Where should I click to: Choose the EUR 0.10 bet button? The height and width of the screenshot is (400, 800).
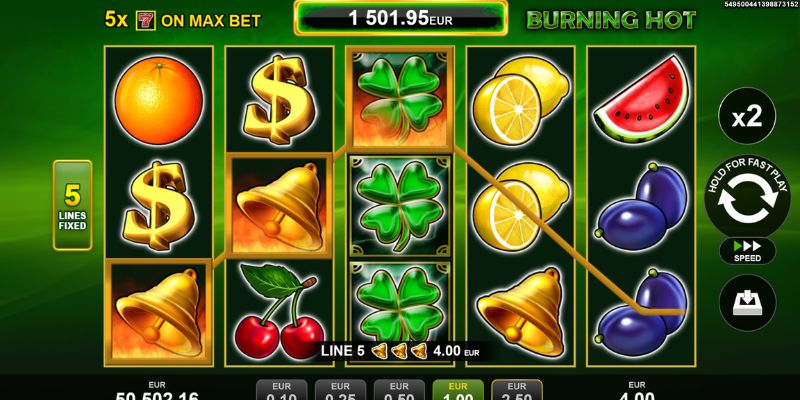coord(281,391)
